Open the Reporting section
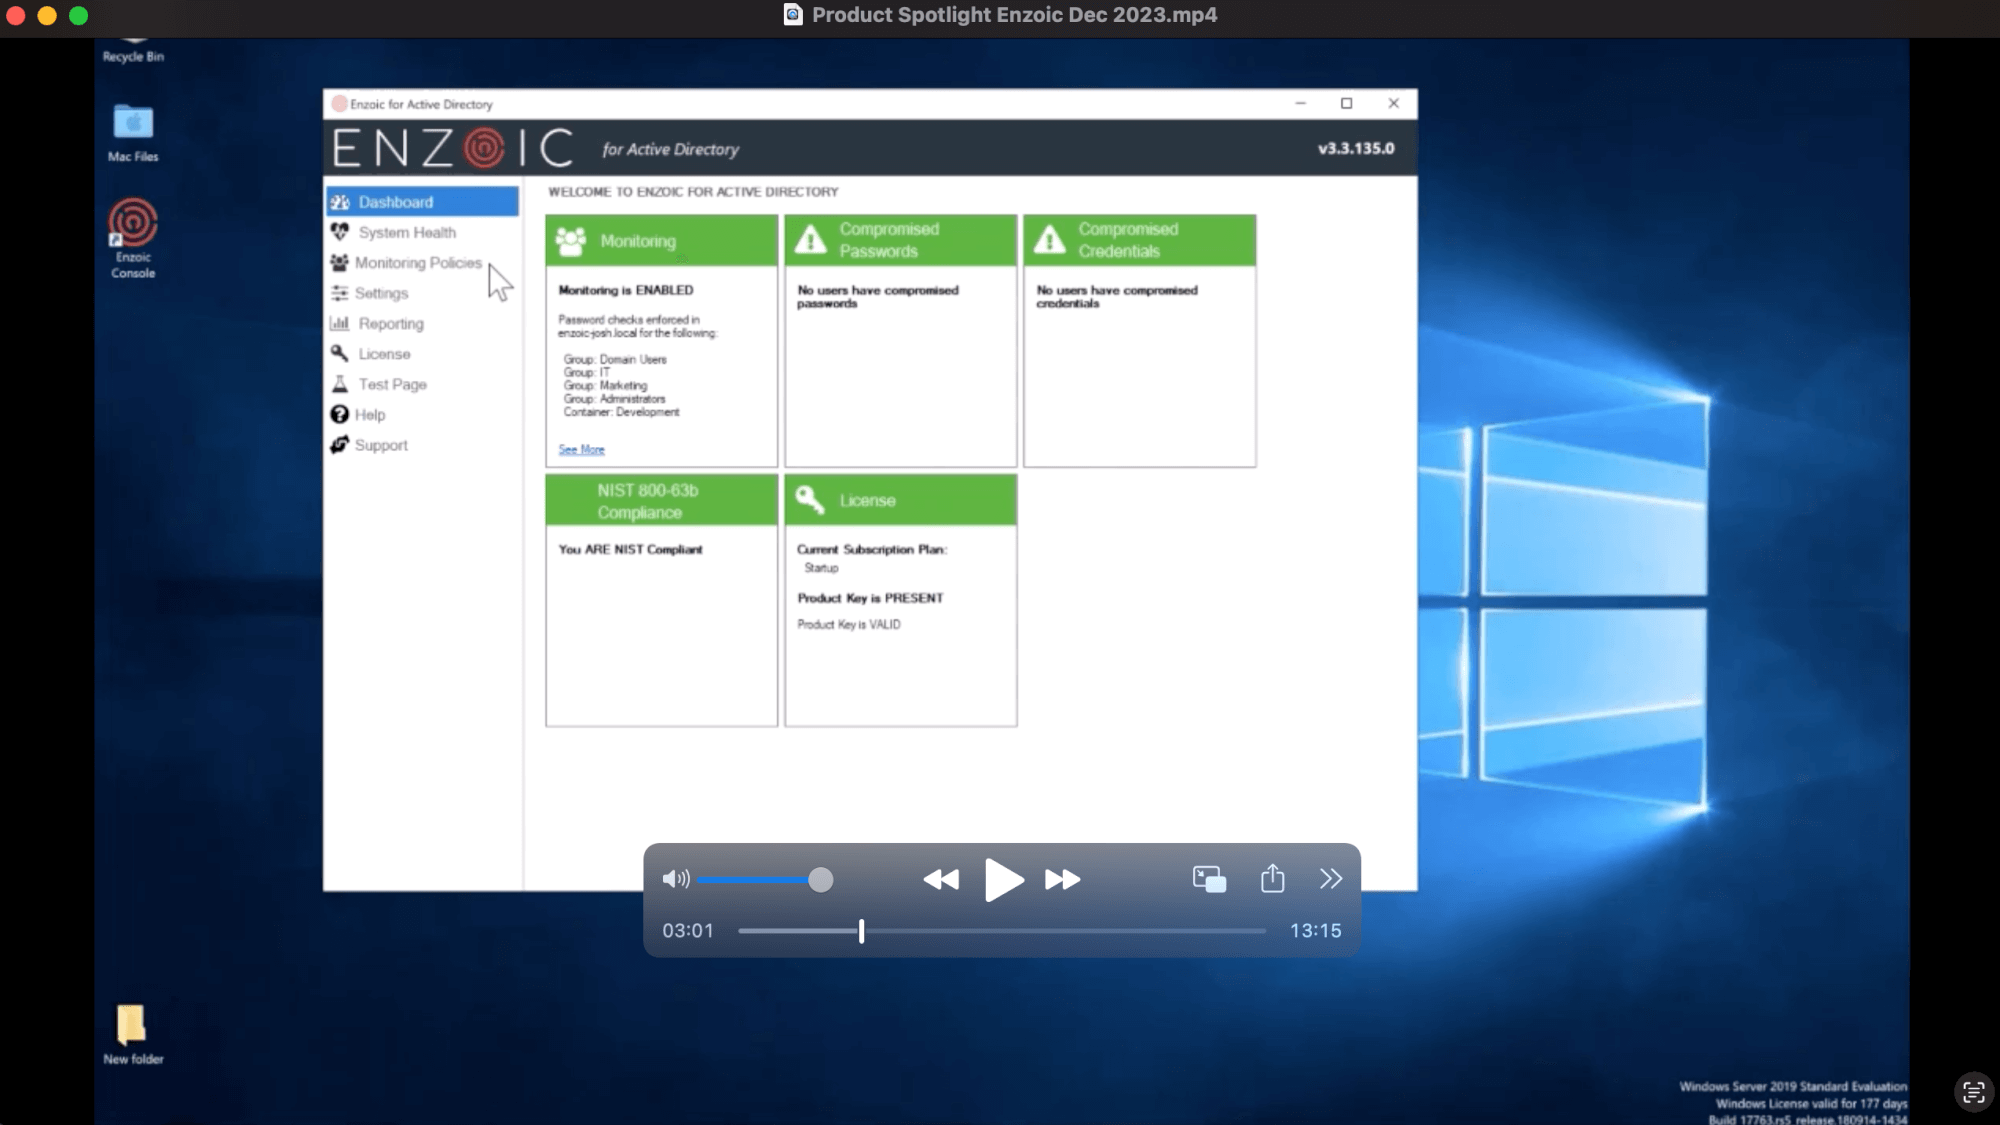The width and height of the screenshot is (2000, 1125). (x=391, y=323)
